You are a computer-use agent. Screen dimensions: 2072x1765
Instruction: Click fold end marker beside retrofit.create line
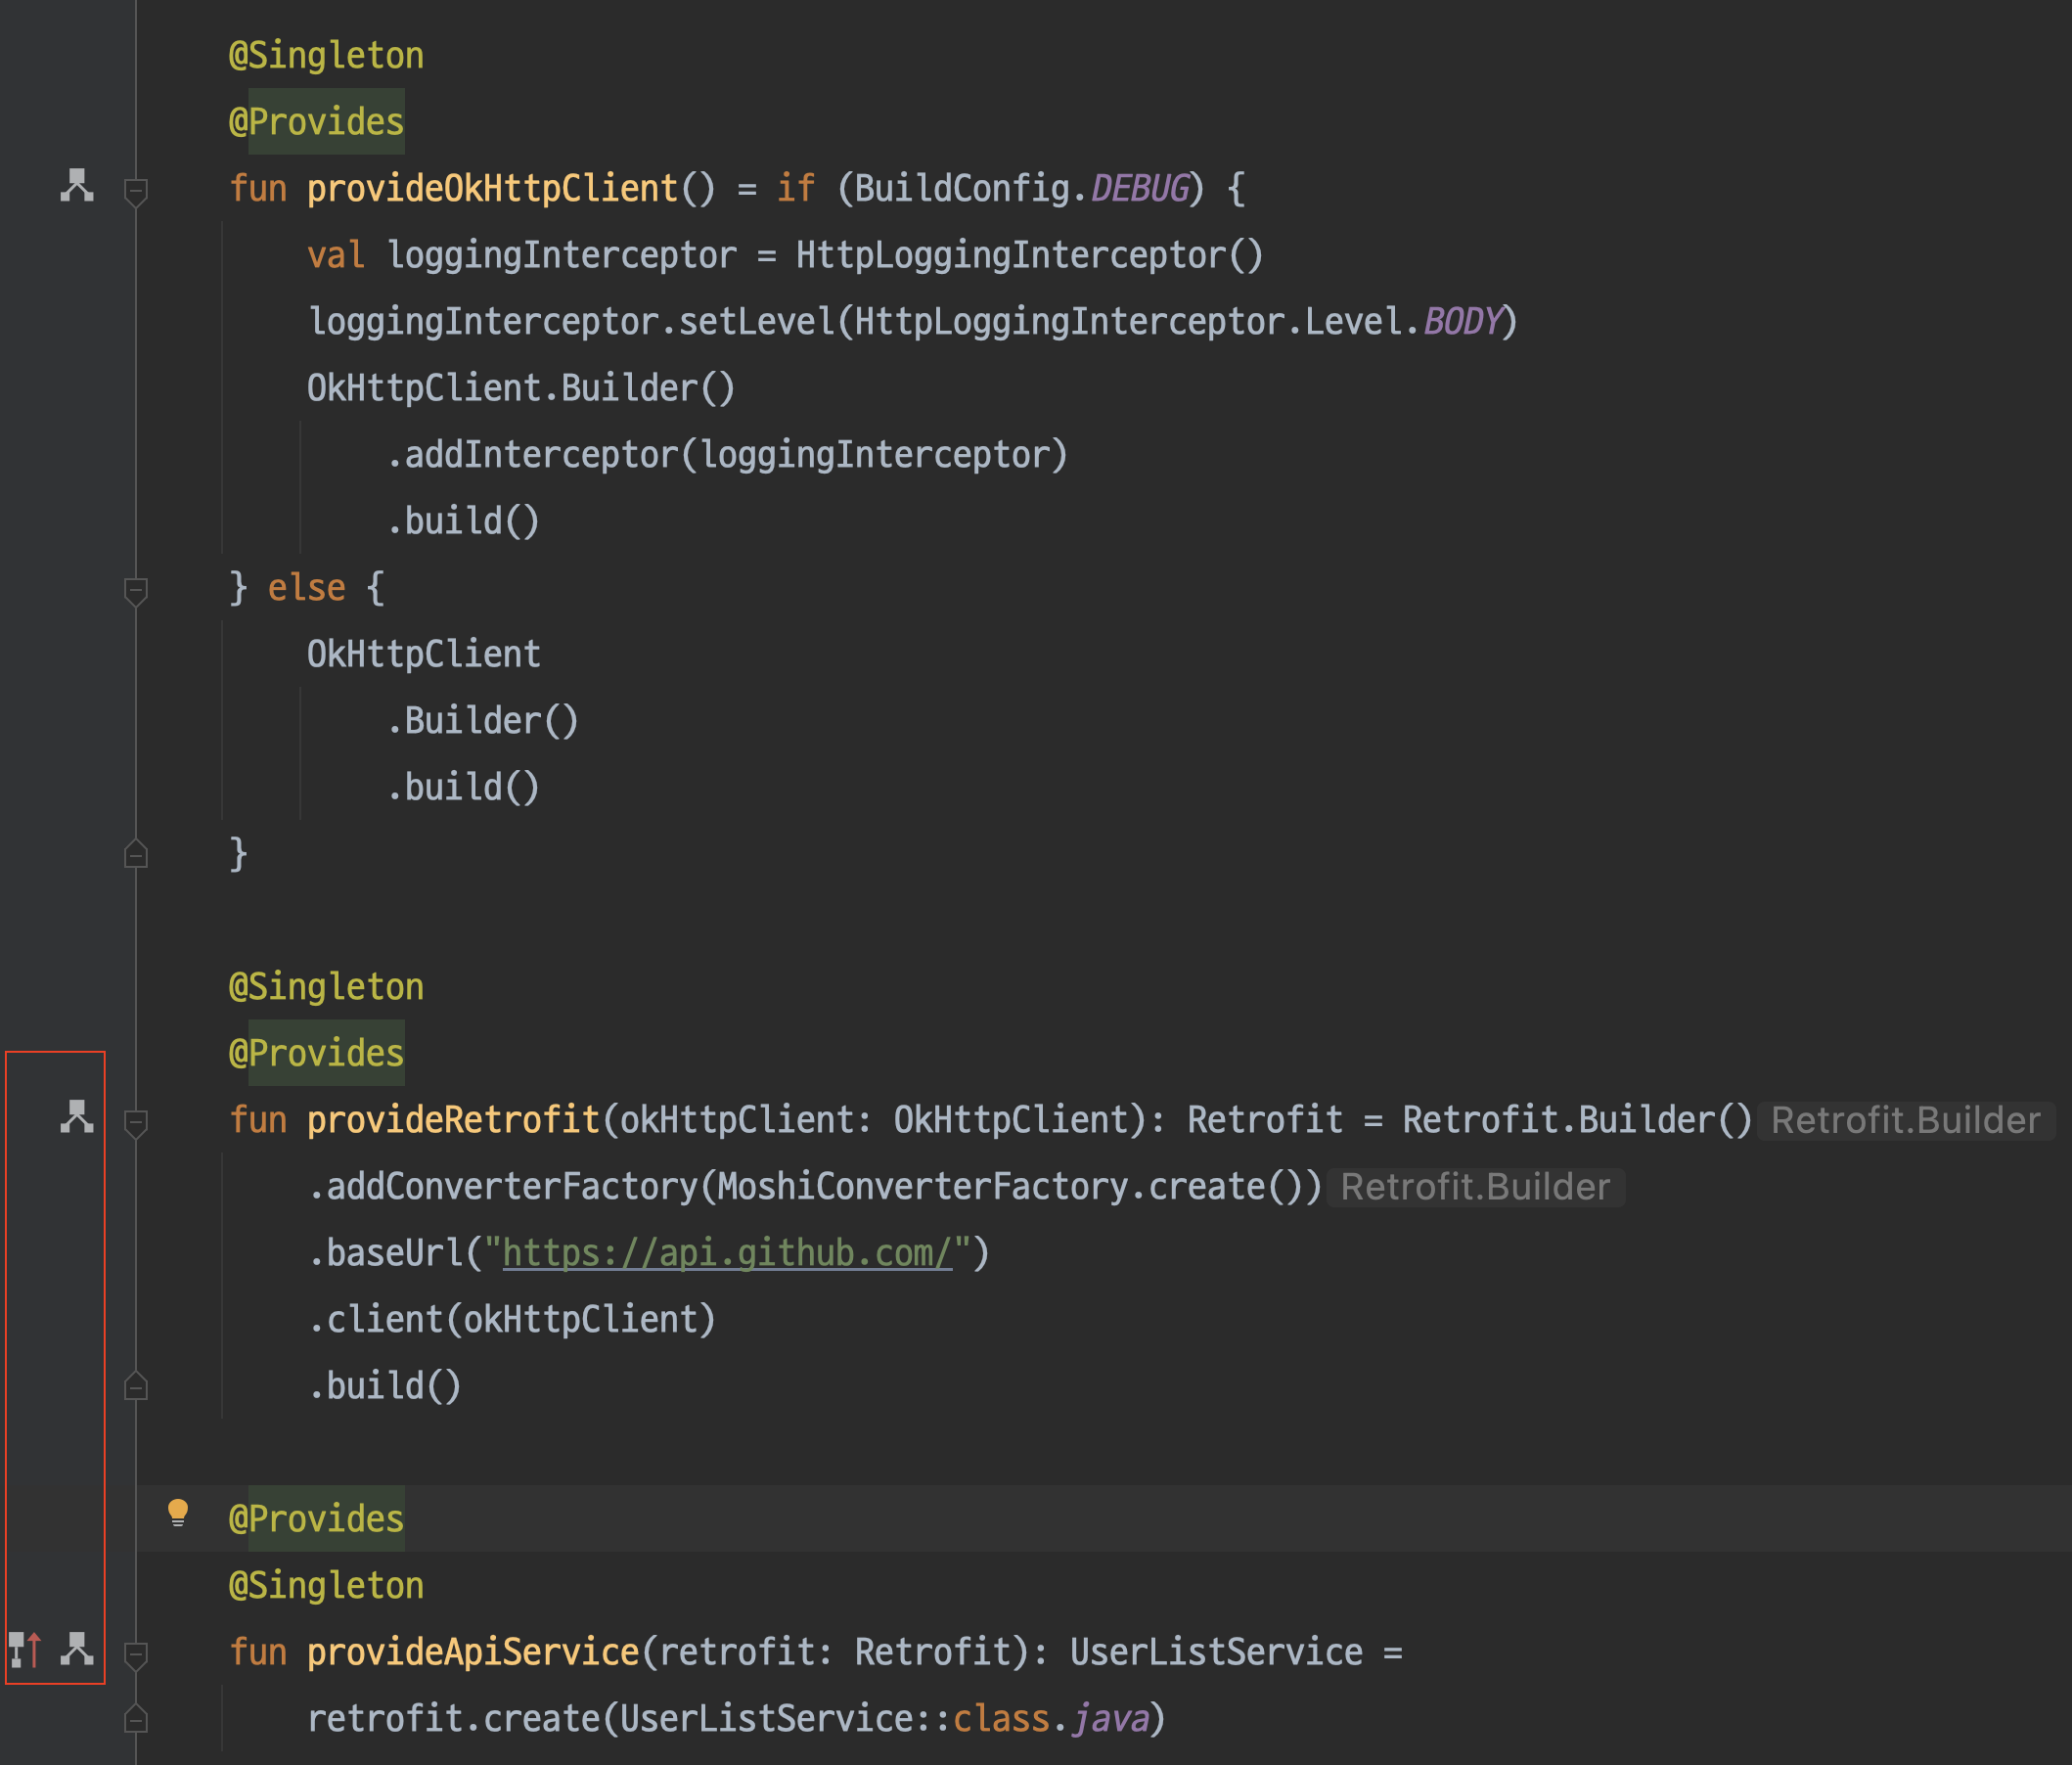136,1719
